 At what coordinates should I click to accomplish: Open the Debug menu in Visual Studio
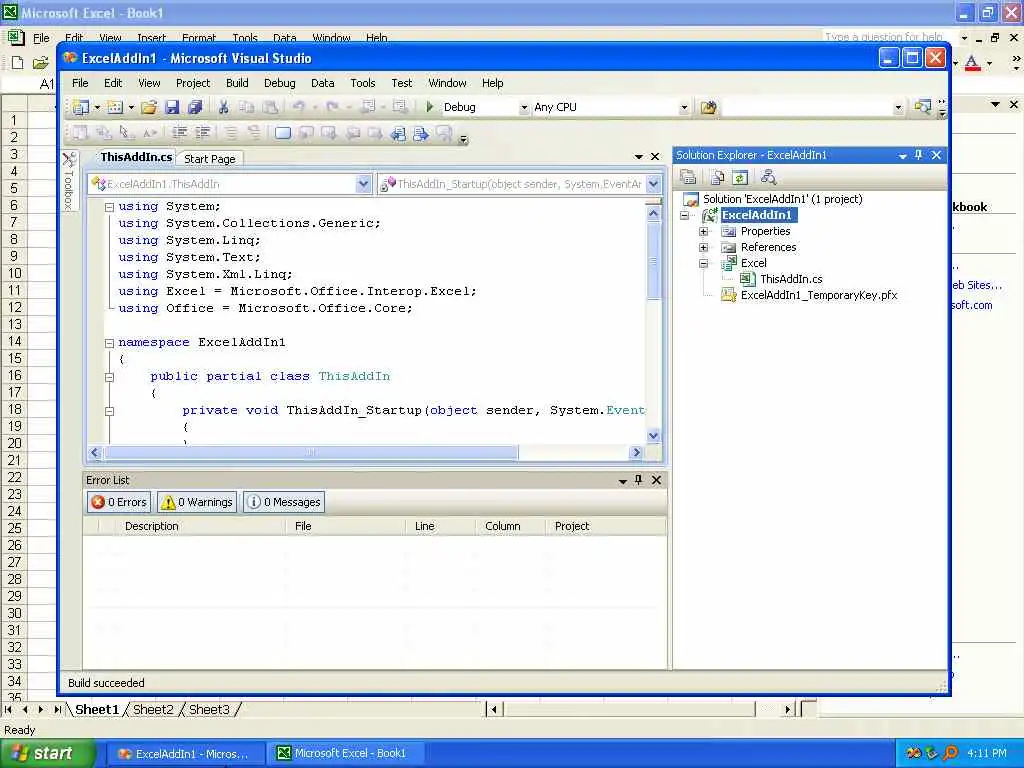[x=280, y=83]
